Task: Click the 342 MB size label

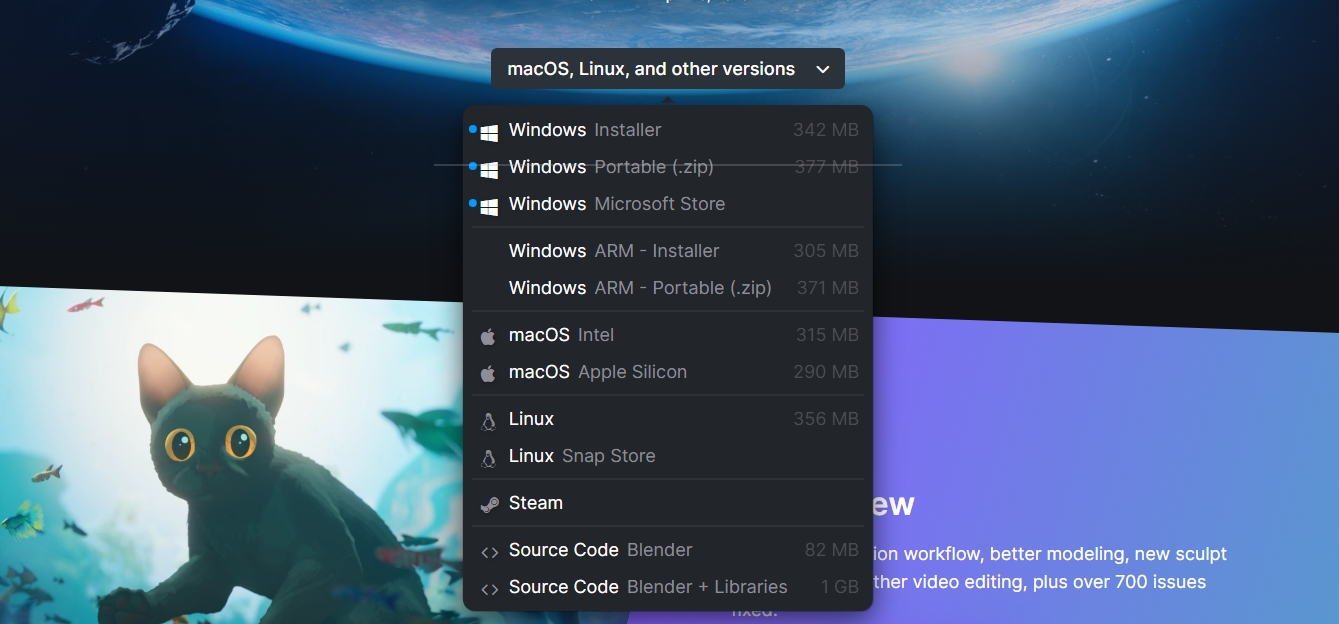Action: point(826,130)
